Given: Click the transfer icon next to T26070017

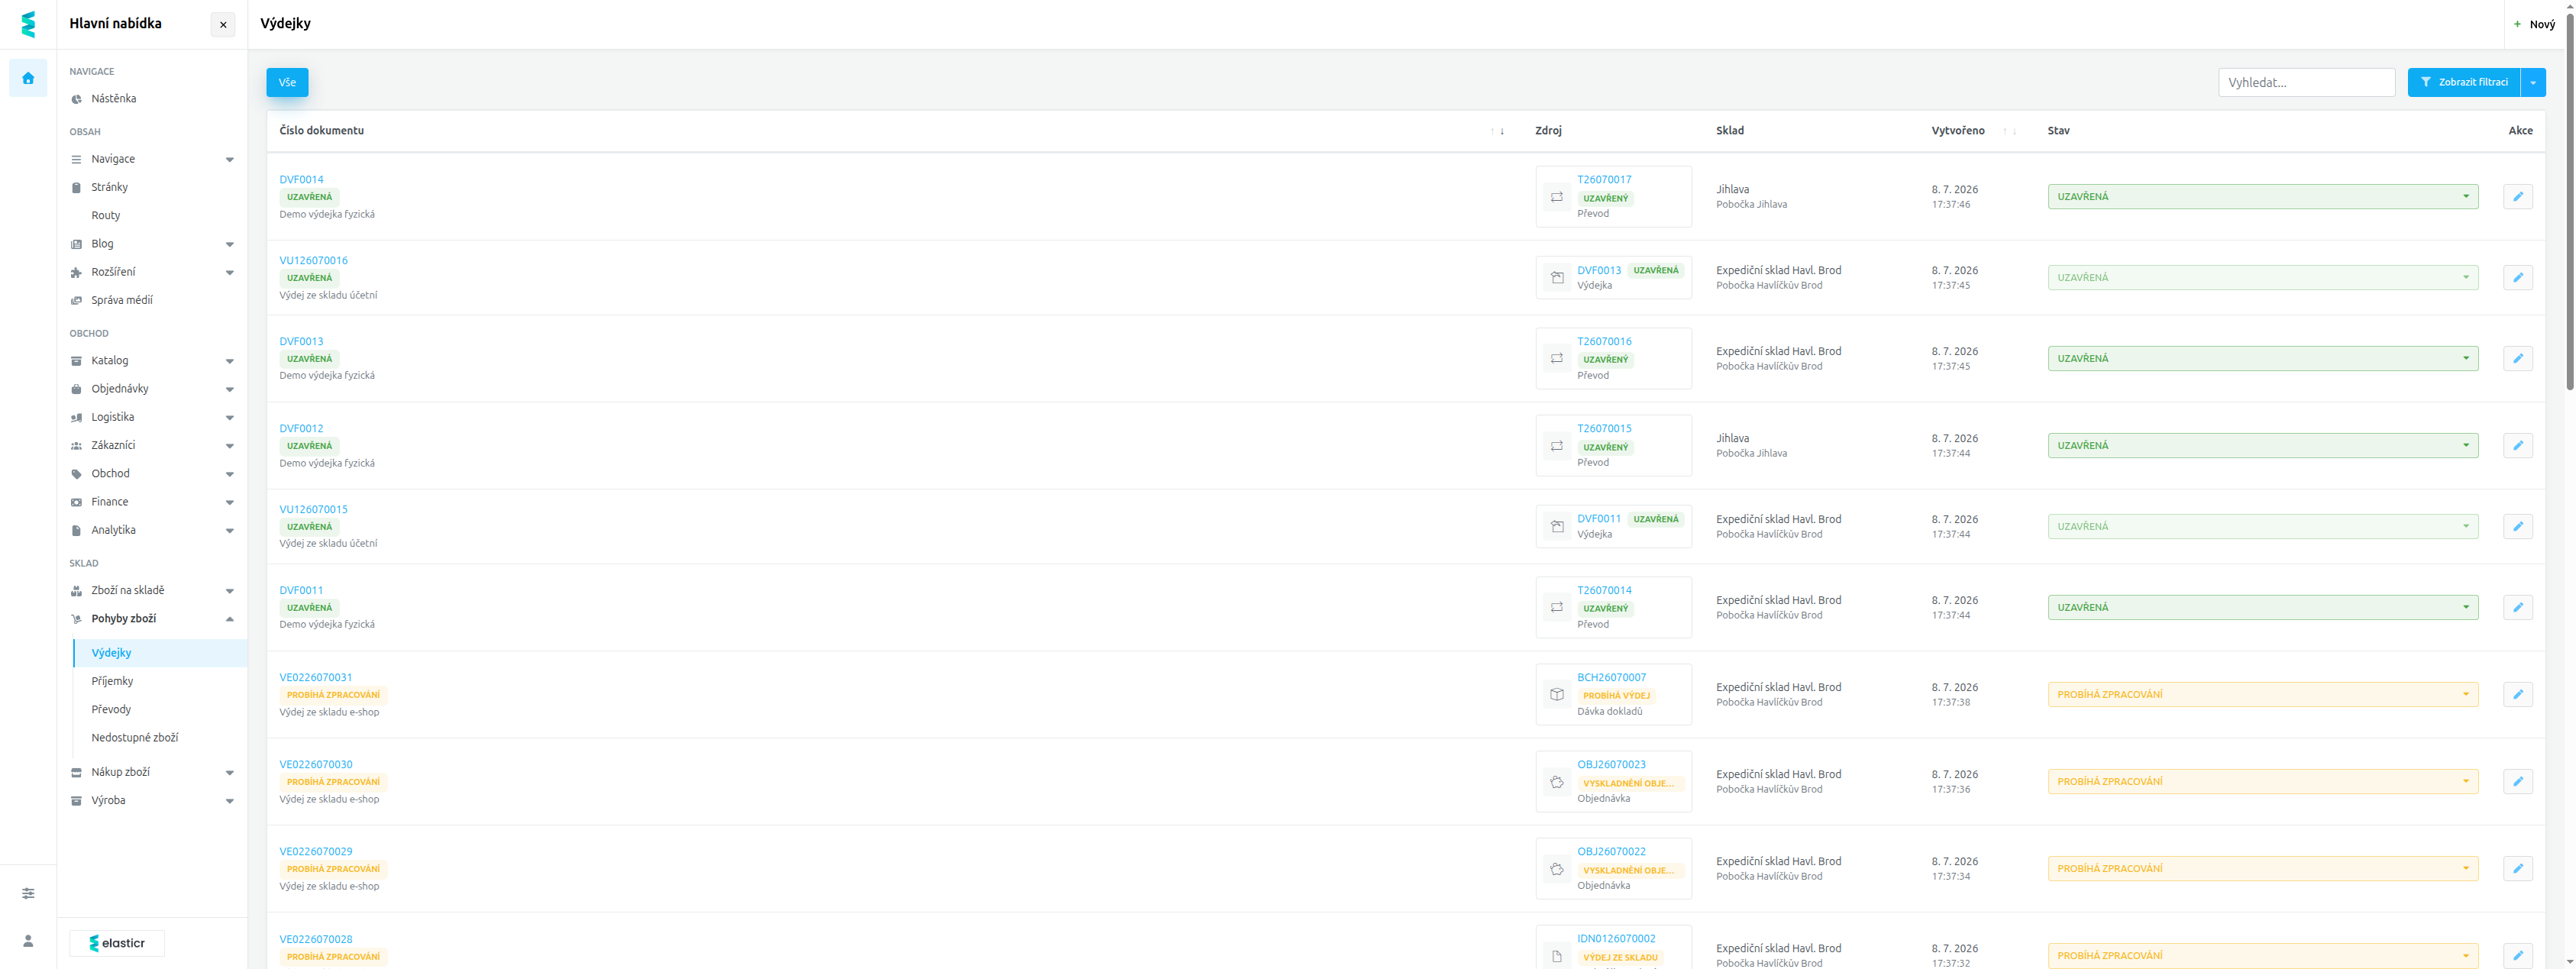Looking at the screenshot, I should [1556, 197].
